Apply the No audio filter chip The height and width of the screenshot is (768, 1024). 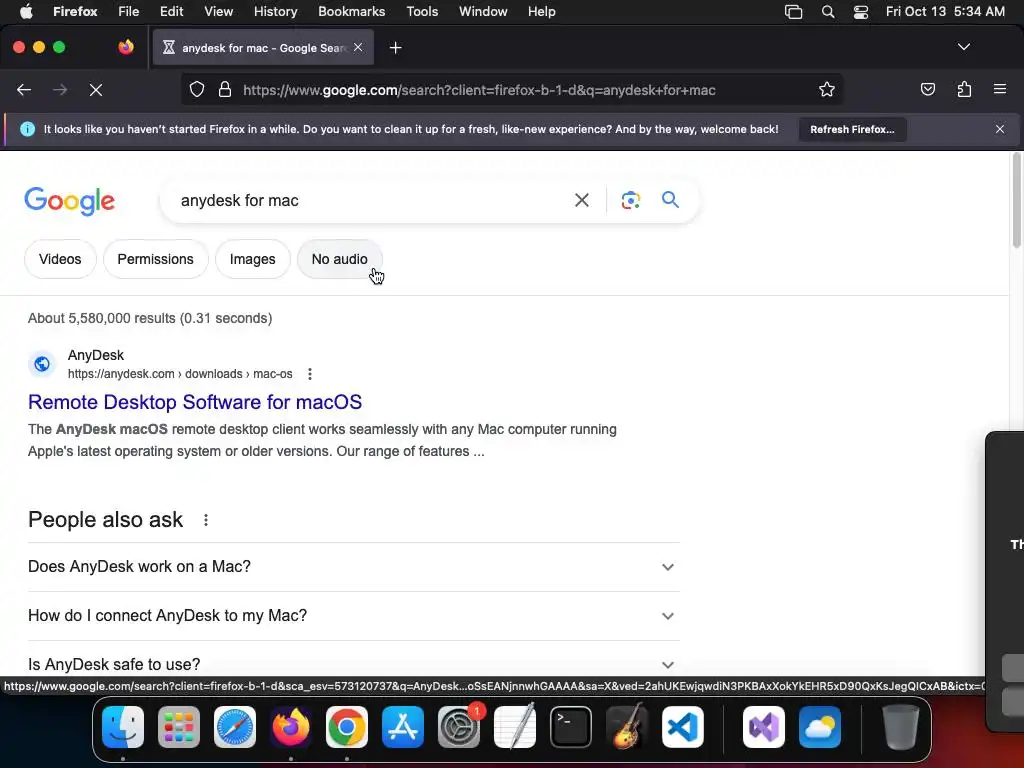point(340,259)
